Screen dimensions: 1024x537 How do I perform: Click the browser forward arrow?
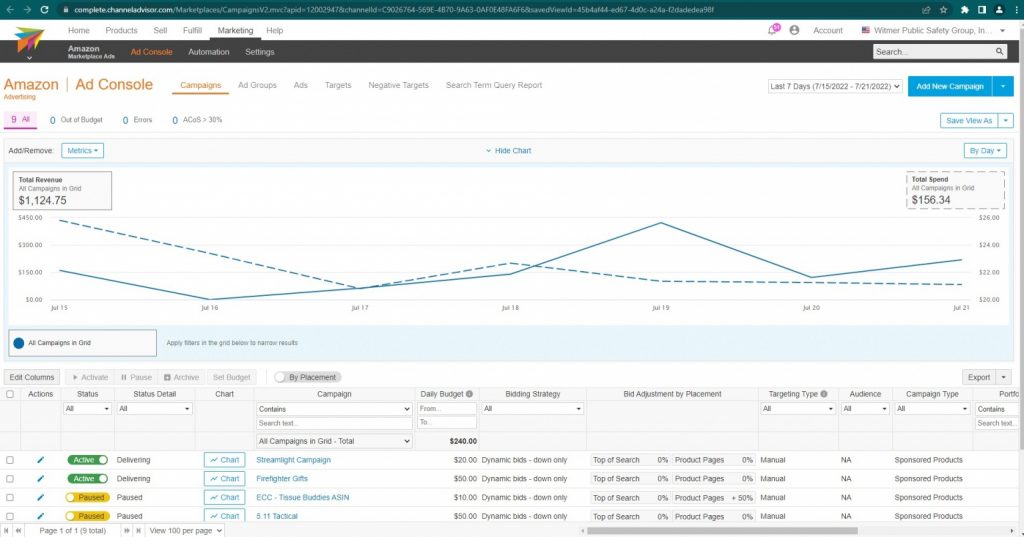pyautogui.click(x=27, y=10)
